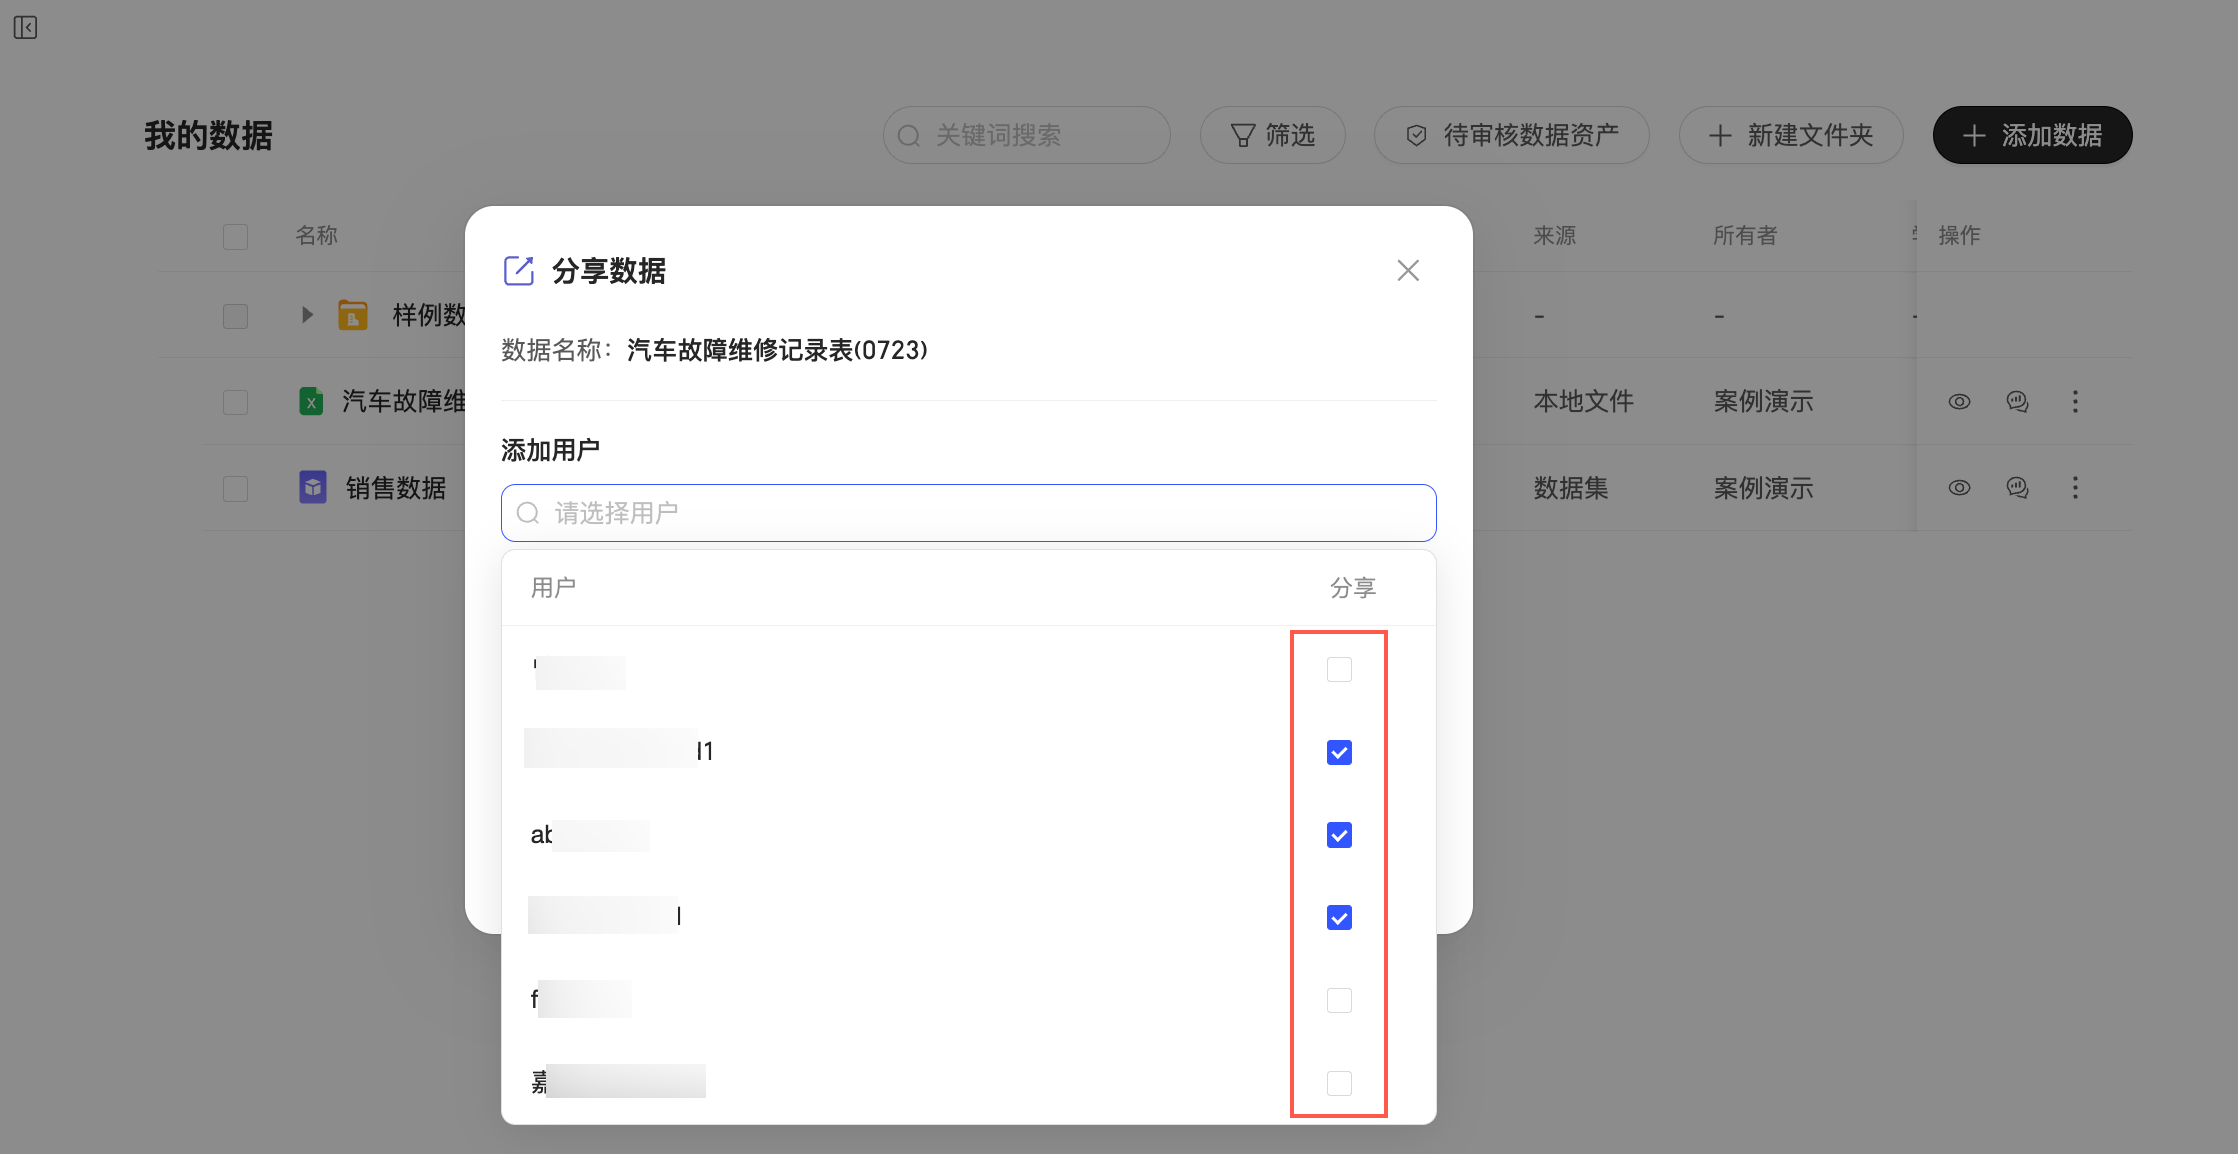Click the 来源 column header
This screenshot has height=1154, width=2238.
1555,235
